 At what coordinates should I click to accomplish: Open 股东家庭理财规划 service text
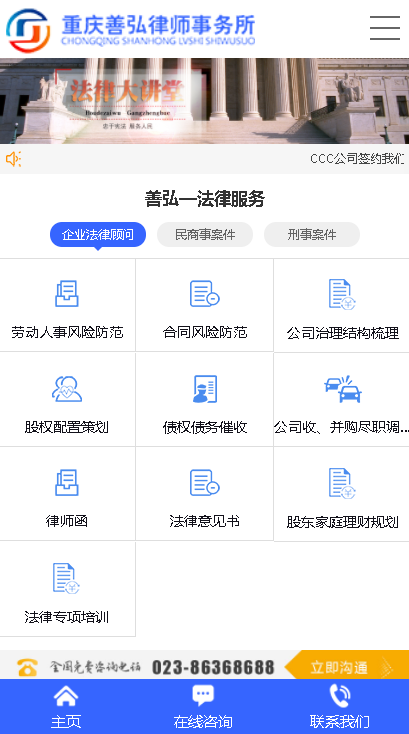[343, 522]
